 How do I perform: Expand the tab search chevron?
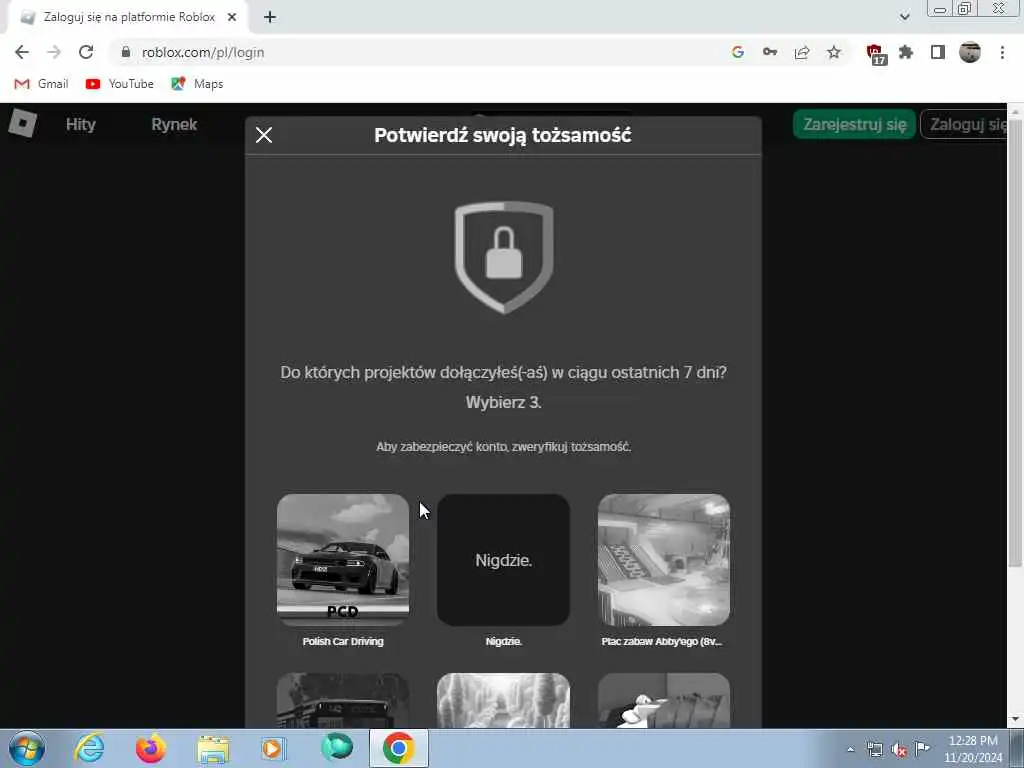tap(904, 17)
